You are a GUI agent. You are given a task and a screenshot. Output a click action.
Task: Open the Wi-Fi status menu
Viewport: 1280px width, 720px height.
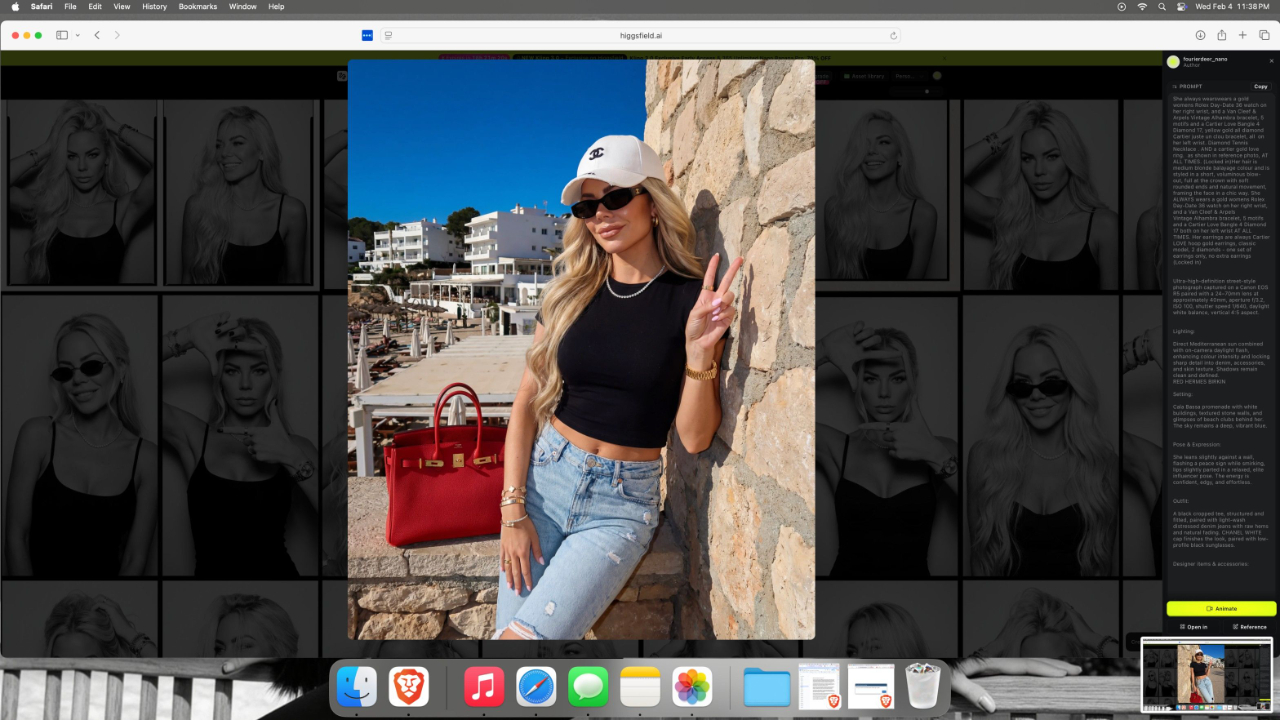pos(1142,6)
